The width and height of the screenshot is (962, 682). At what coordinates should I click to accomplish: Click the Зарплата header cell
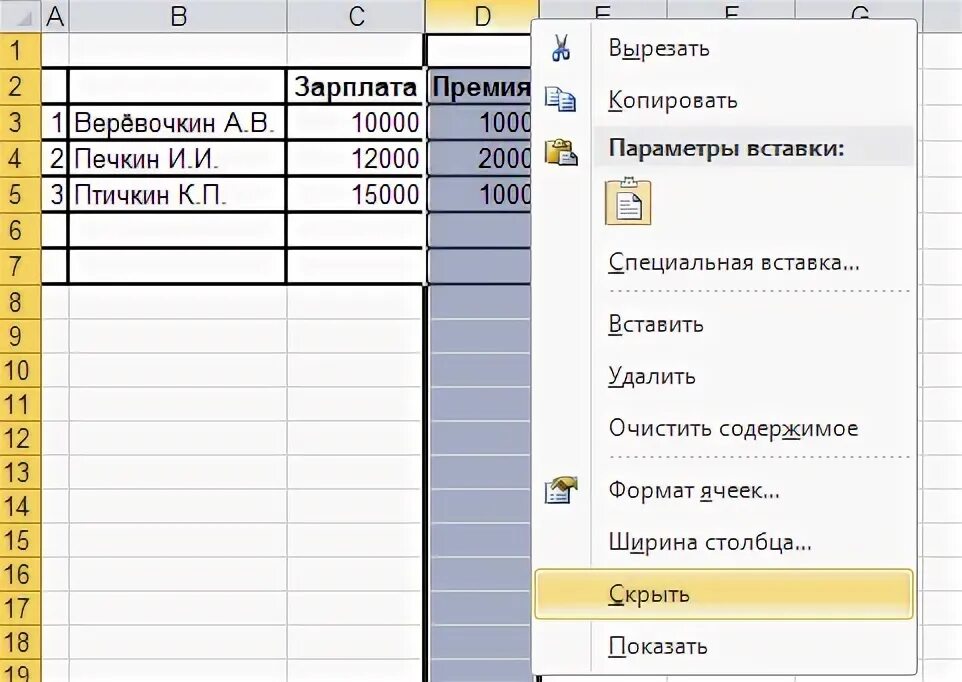[355, 86]
